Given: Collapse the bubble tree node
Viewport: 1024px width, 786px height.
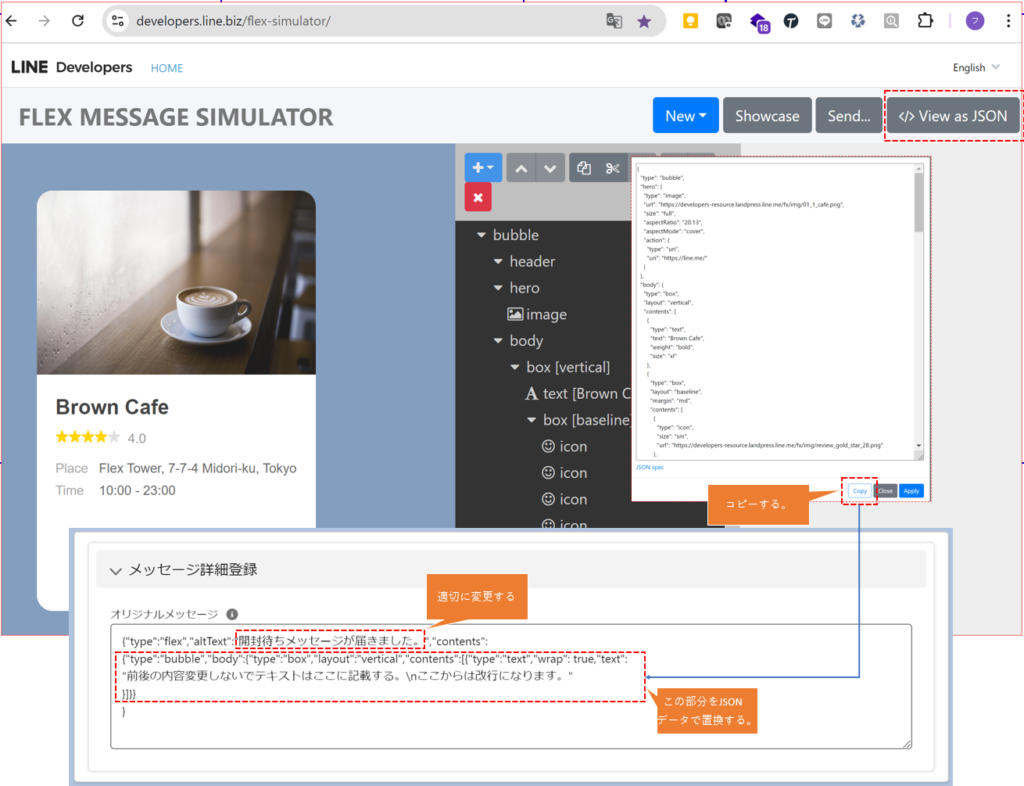Looking at the screenshot, I should tap(482, 235).
